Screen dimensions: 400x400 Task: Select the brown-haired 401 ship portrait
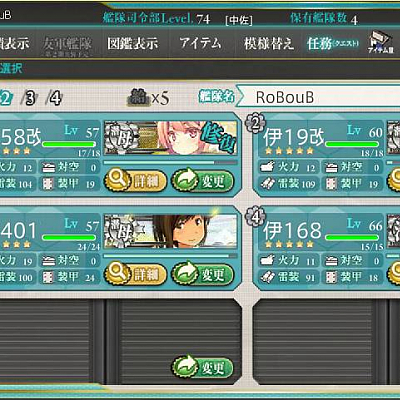point(171,232)
